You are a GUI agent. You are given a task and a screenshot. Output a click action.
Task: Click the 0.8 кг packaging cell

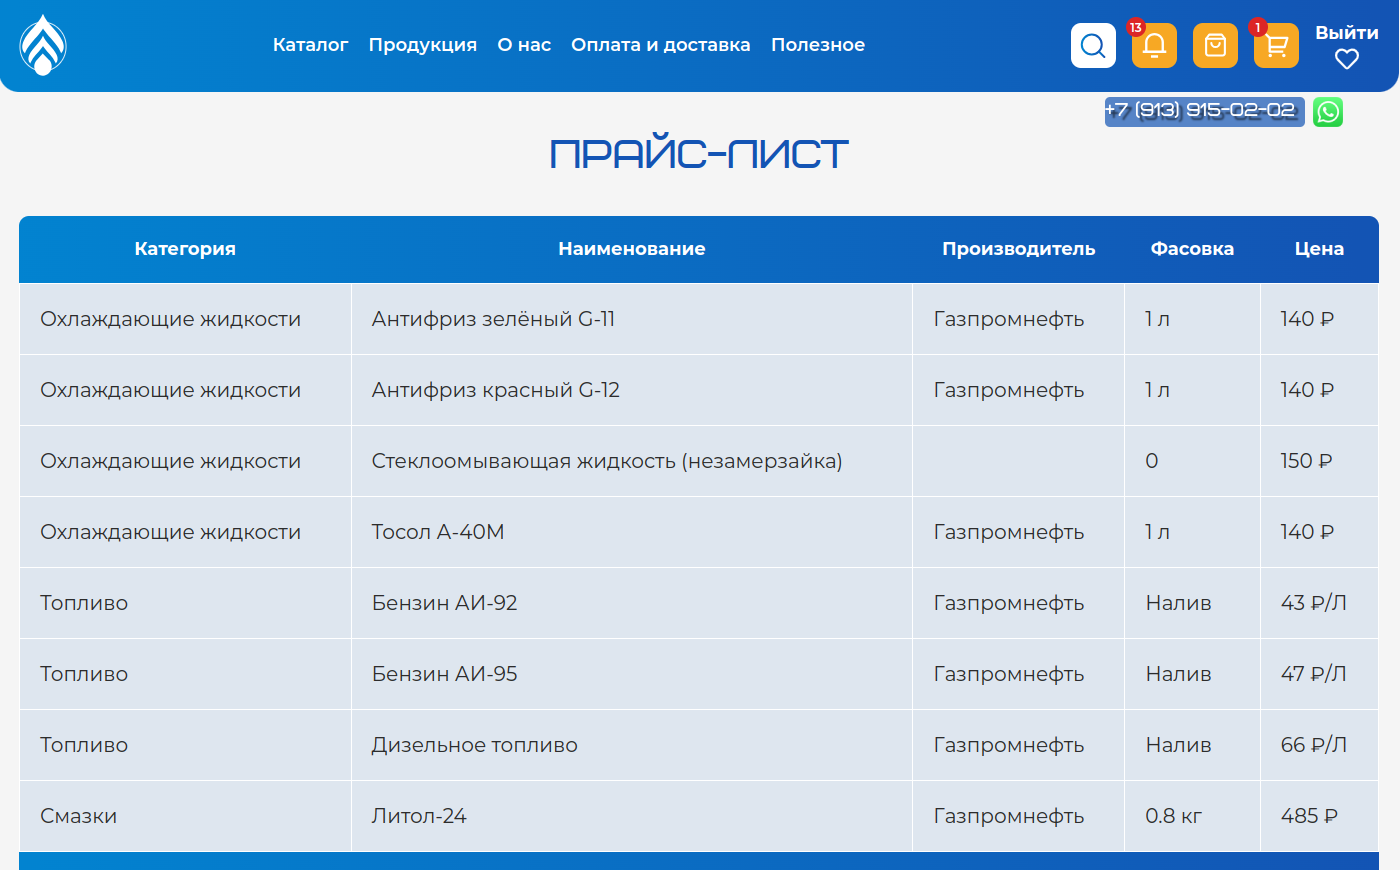tap(1192, 816)
